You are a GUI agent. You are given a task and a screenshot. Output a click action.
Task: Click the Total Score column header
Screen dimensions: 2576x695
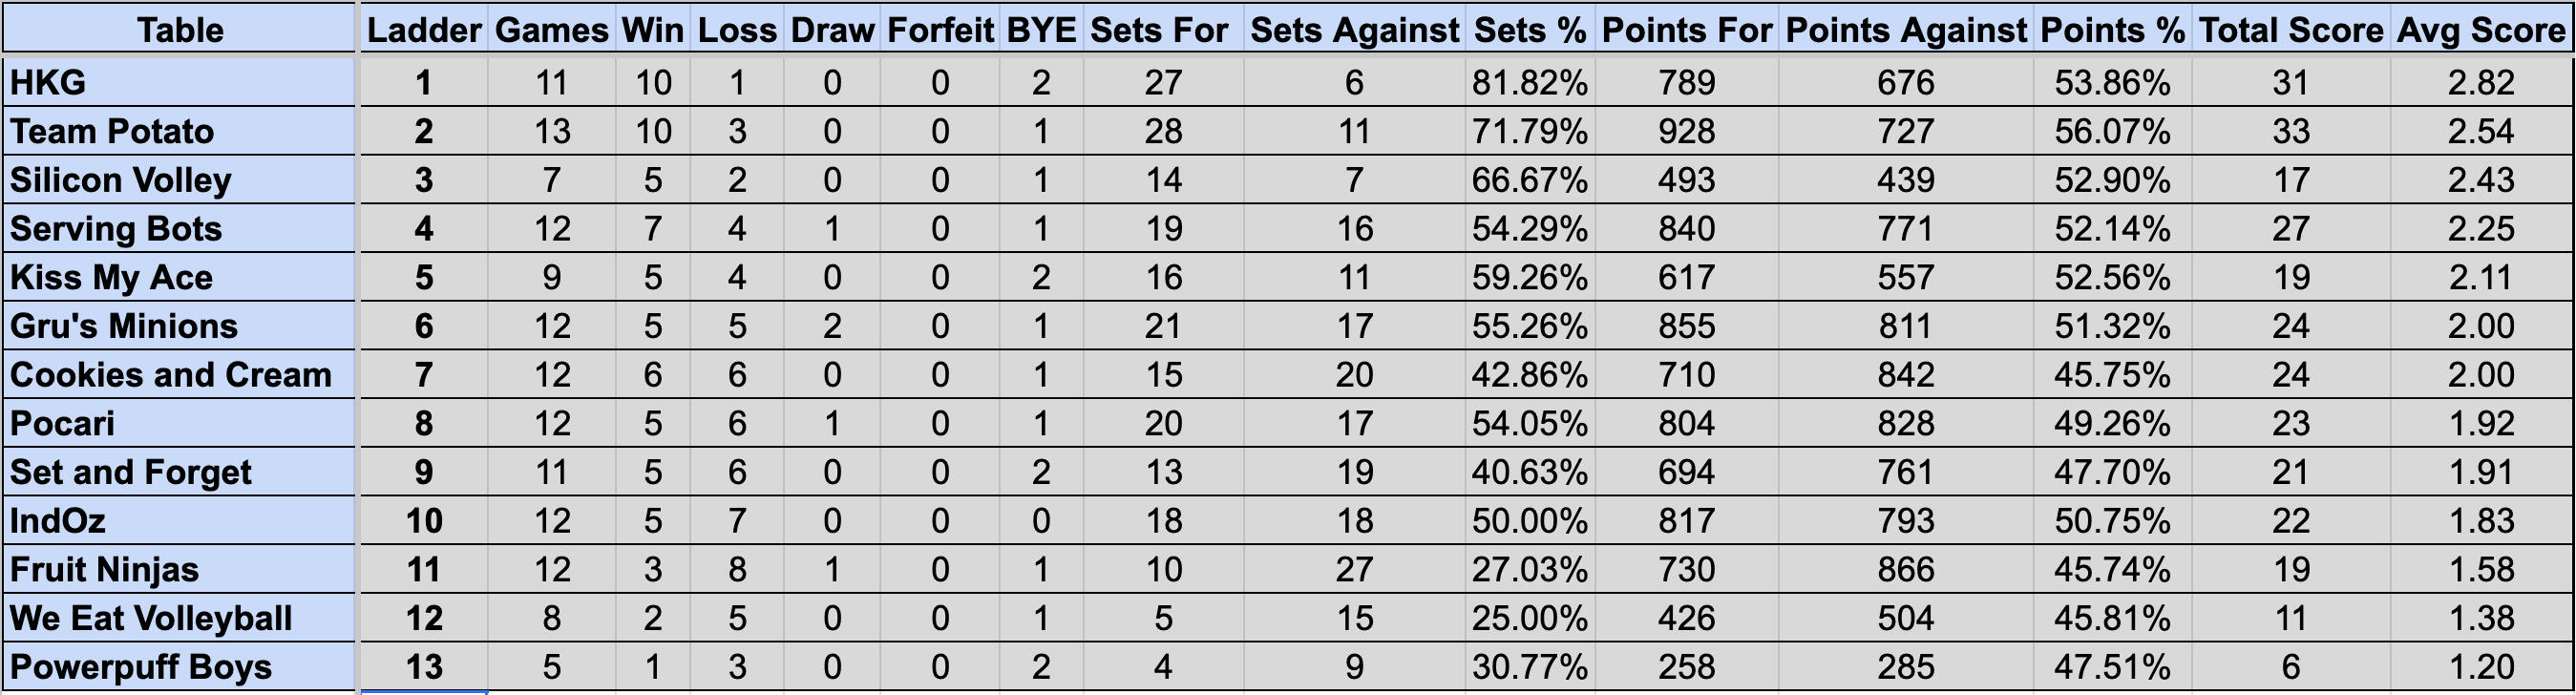pyautogui.click(x=2291, y=29)
